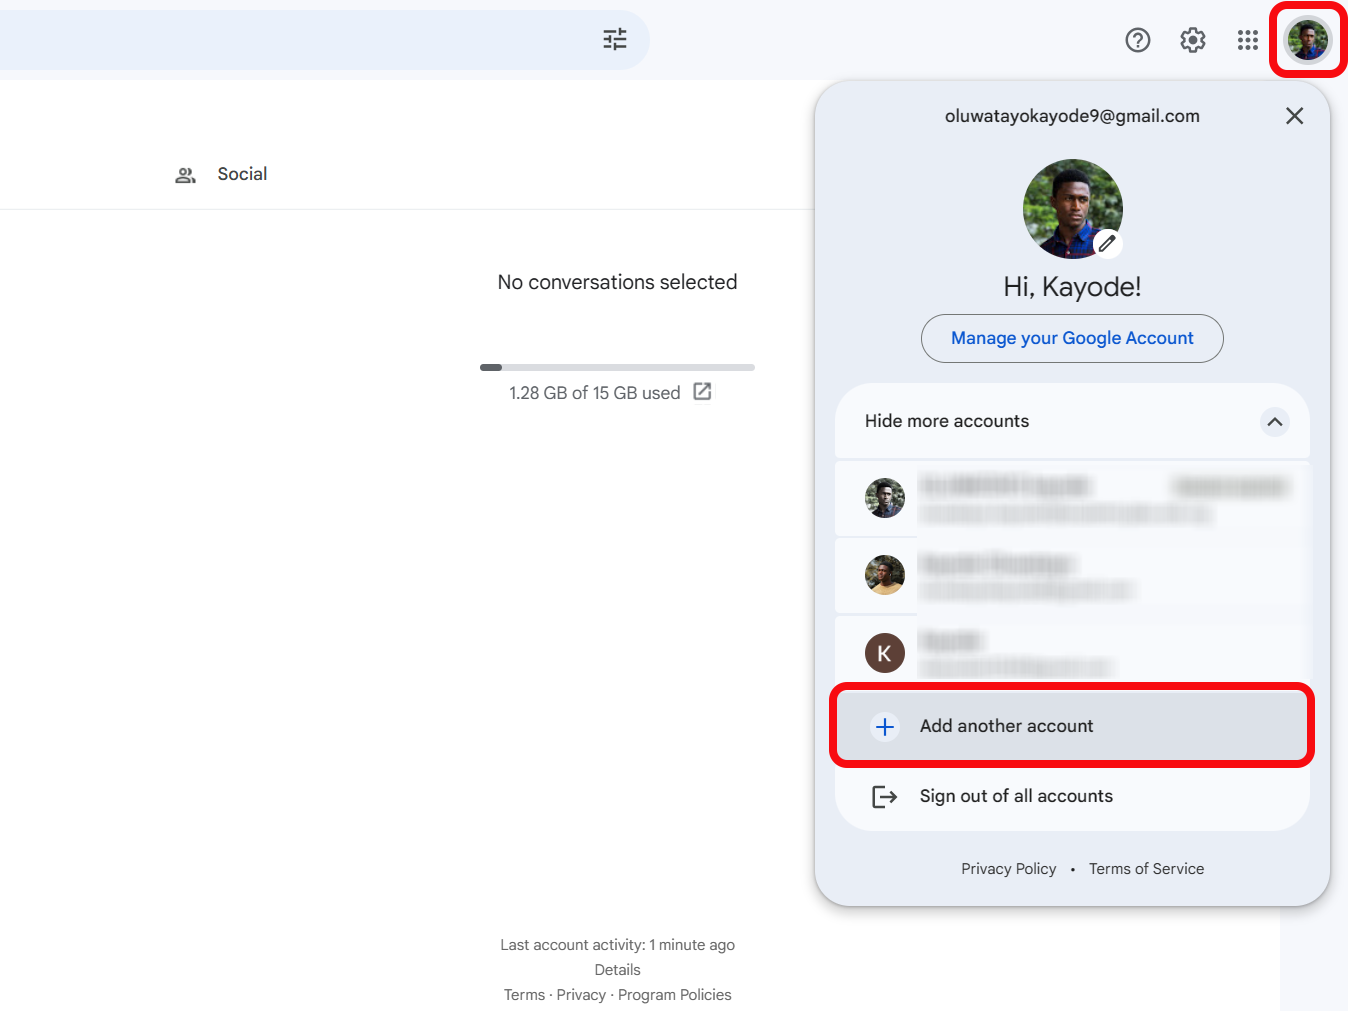Open Privacy Policy link in panel
Viewport: 1348px width, 1011px height.
click(x=1009, y=869)
